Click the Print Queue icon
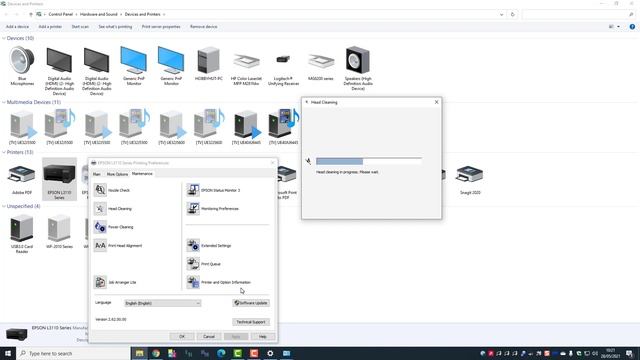Screen dimensions: 640x360 [193, 264]
